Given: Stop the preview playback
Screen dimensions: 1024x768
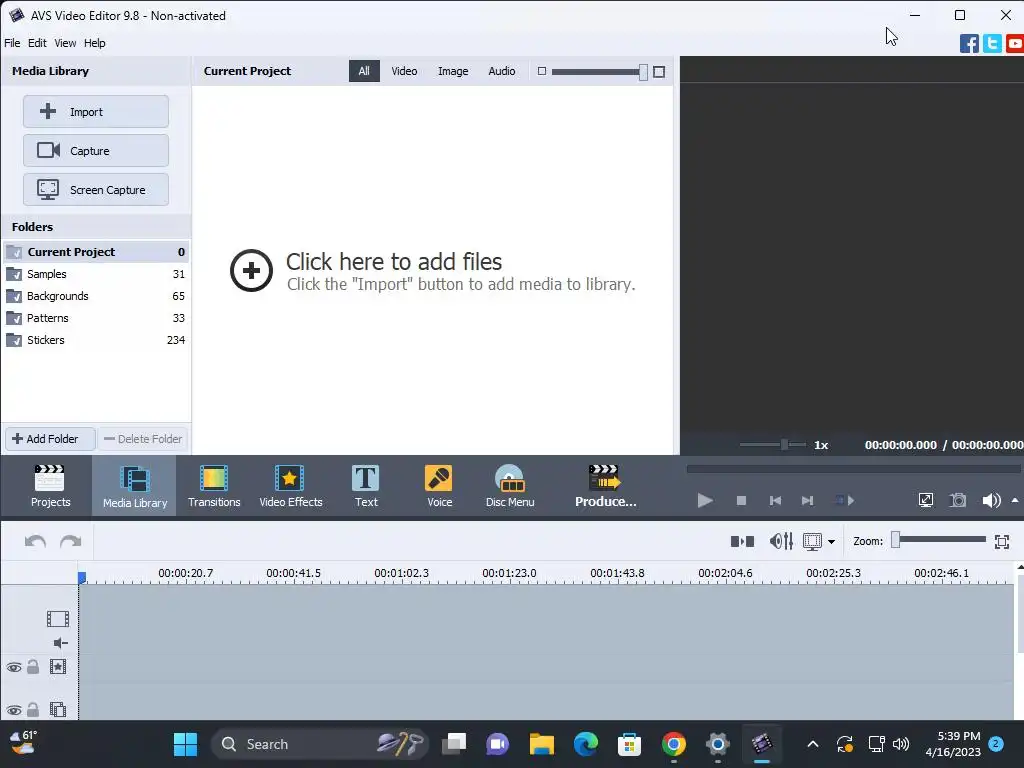Looking at the screenshot, I should tap(741, 501).
